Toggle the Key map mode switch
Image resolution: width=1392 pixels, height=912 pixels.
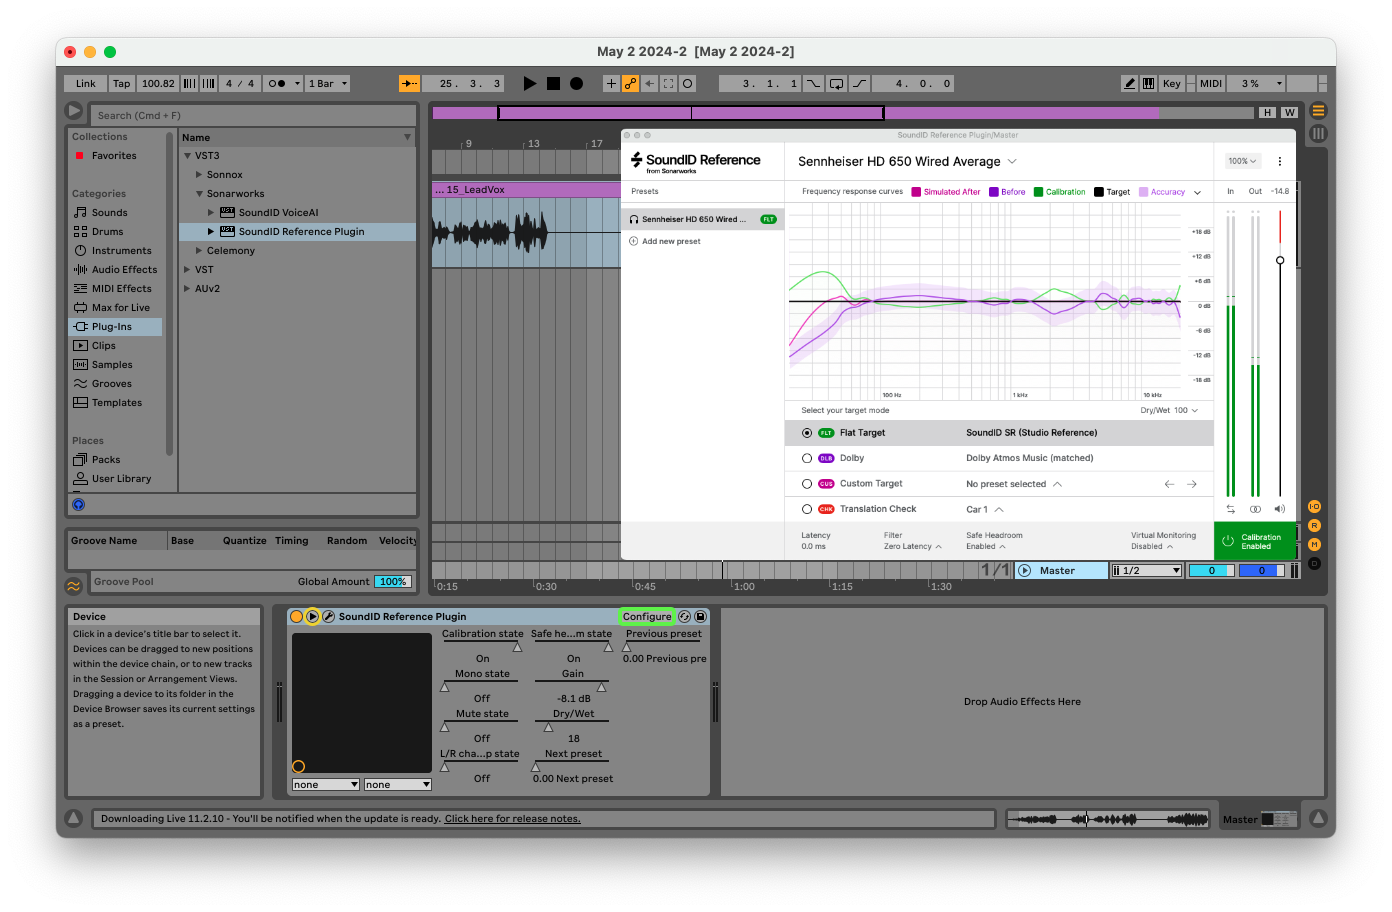pos(1172,84)
